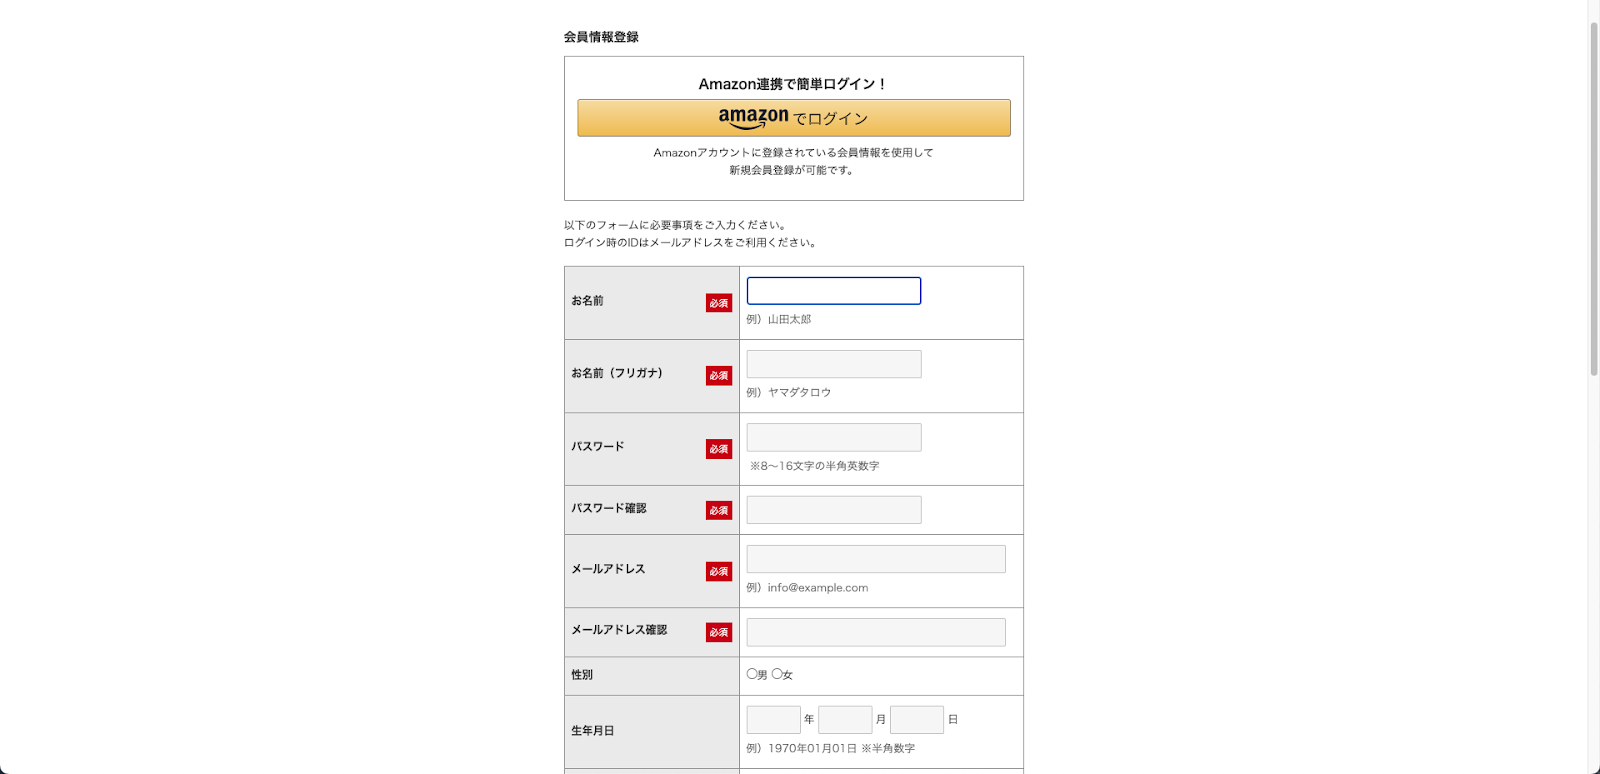Screen dimensions: 1600x774
Task: Select the 女 radio button
Action: [x=777, y=674]
